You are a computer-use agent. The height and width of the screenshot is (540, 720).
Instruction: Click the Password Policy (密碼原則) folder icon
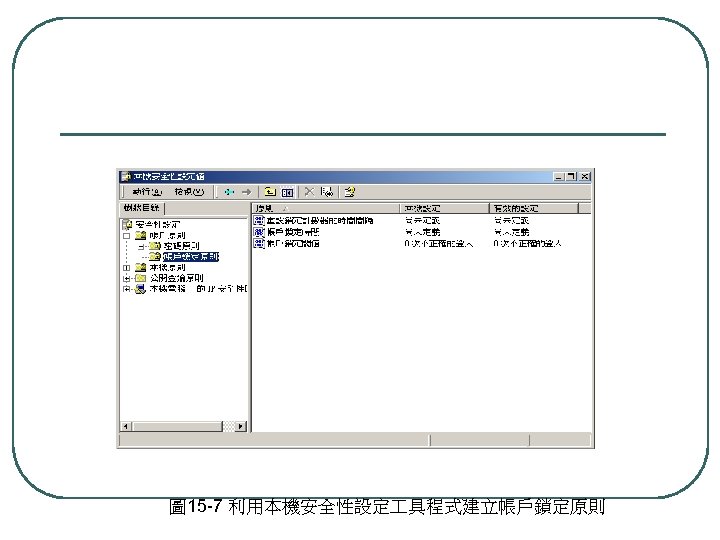pyautogui.click(x=155, y=246)
